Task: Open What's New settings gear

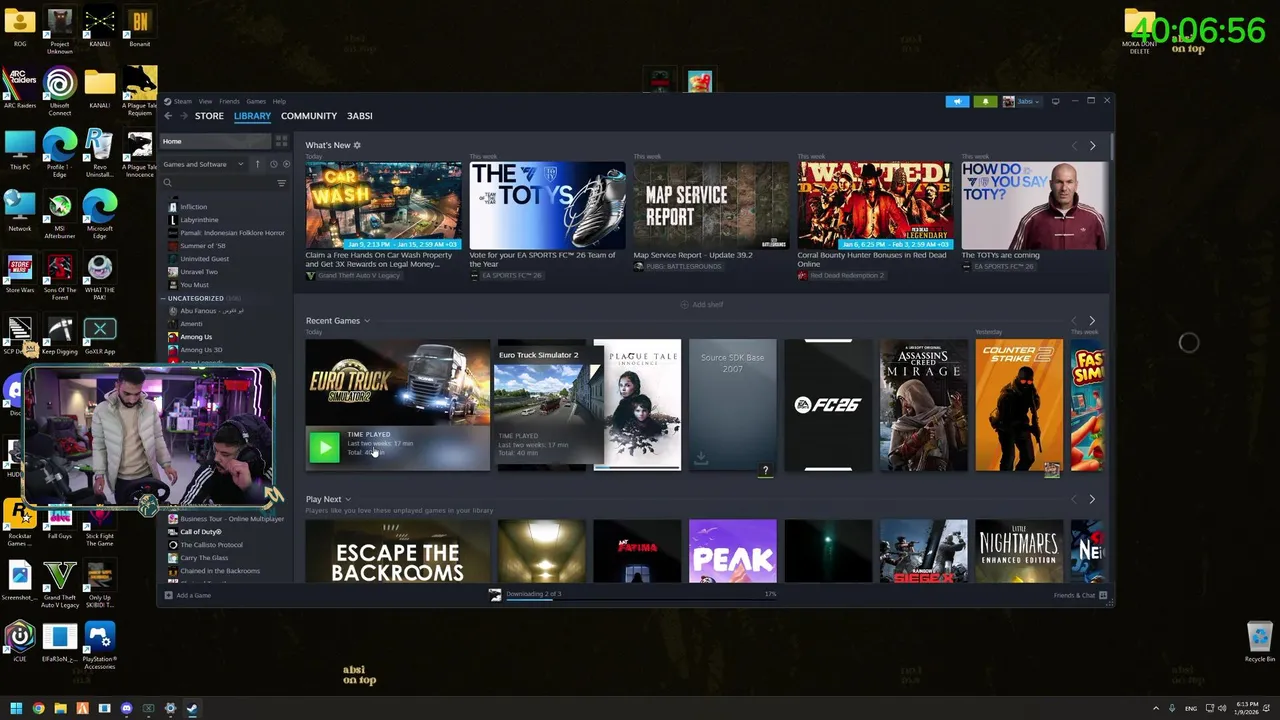Action: [x=357, y=145]
